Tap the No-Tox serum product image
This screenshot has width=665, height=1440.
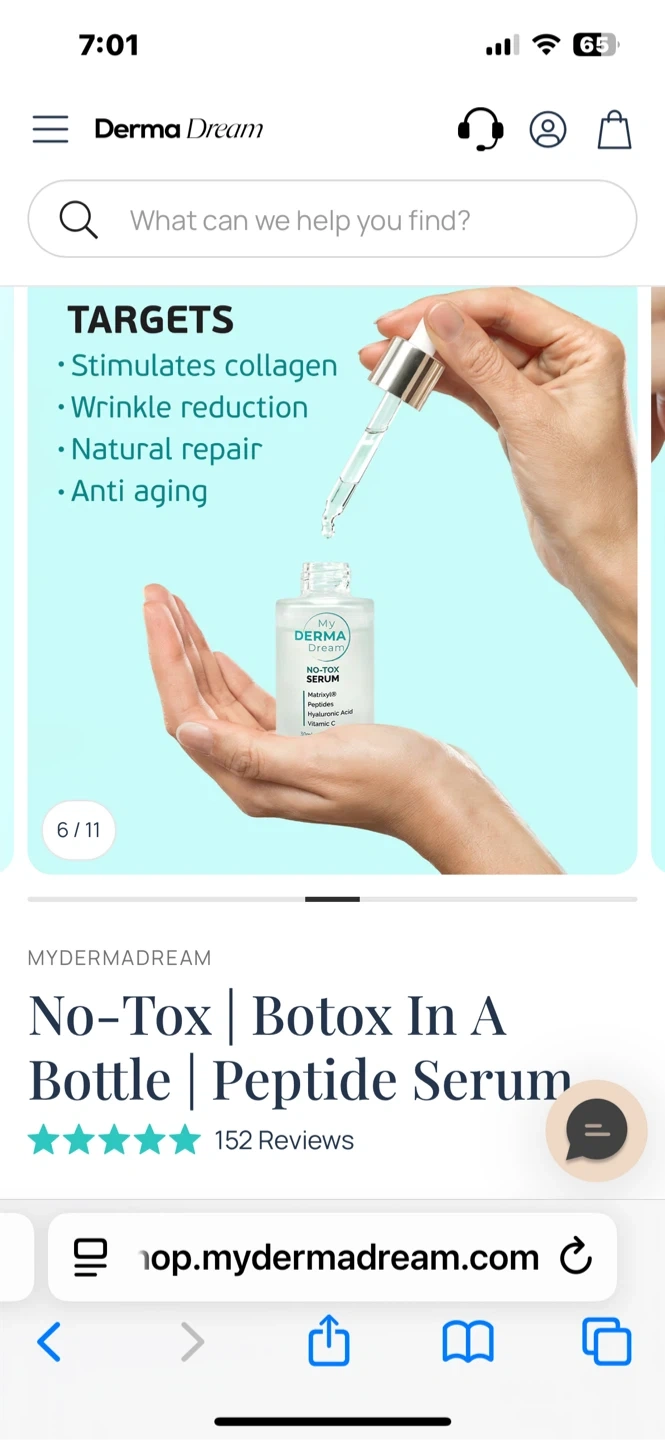(x=332, y=580)
